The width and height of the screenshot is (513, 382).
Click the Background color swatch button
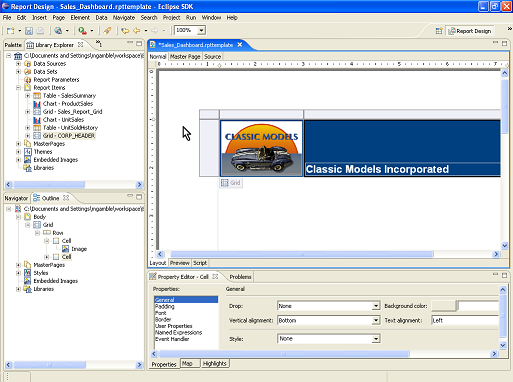point(443,306)
